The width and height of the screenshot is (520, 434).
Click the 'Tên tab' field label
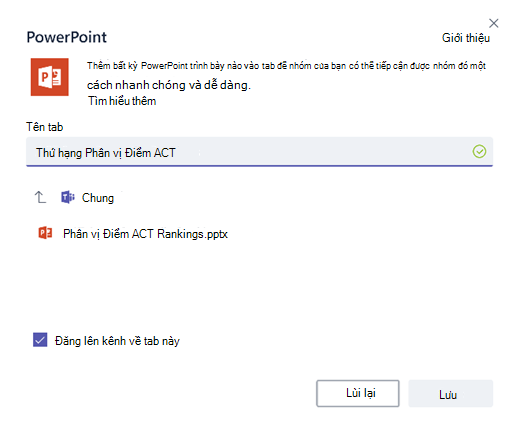pyautogui.click(x=45, y=127)
